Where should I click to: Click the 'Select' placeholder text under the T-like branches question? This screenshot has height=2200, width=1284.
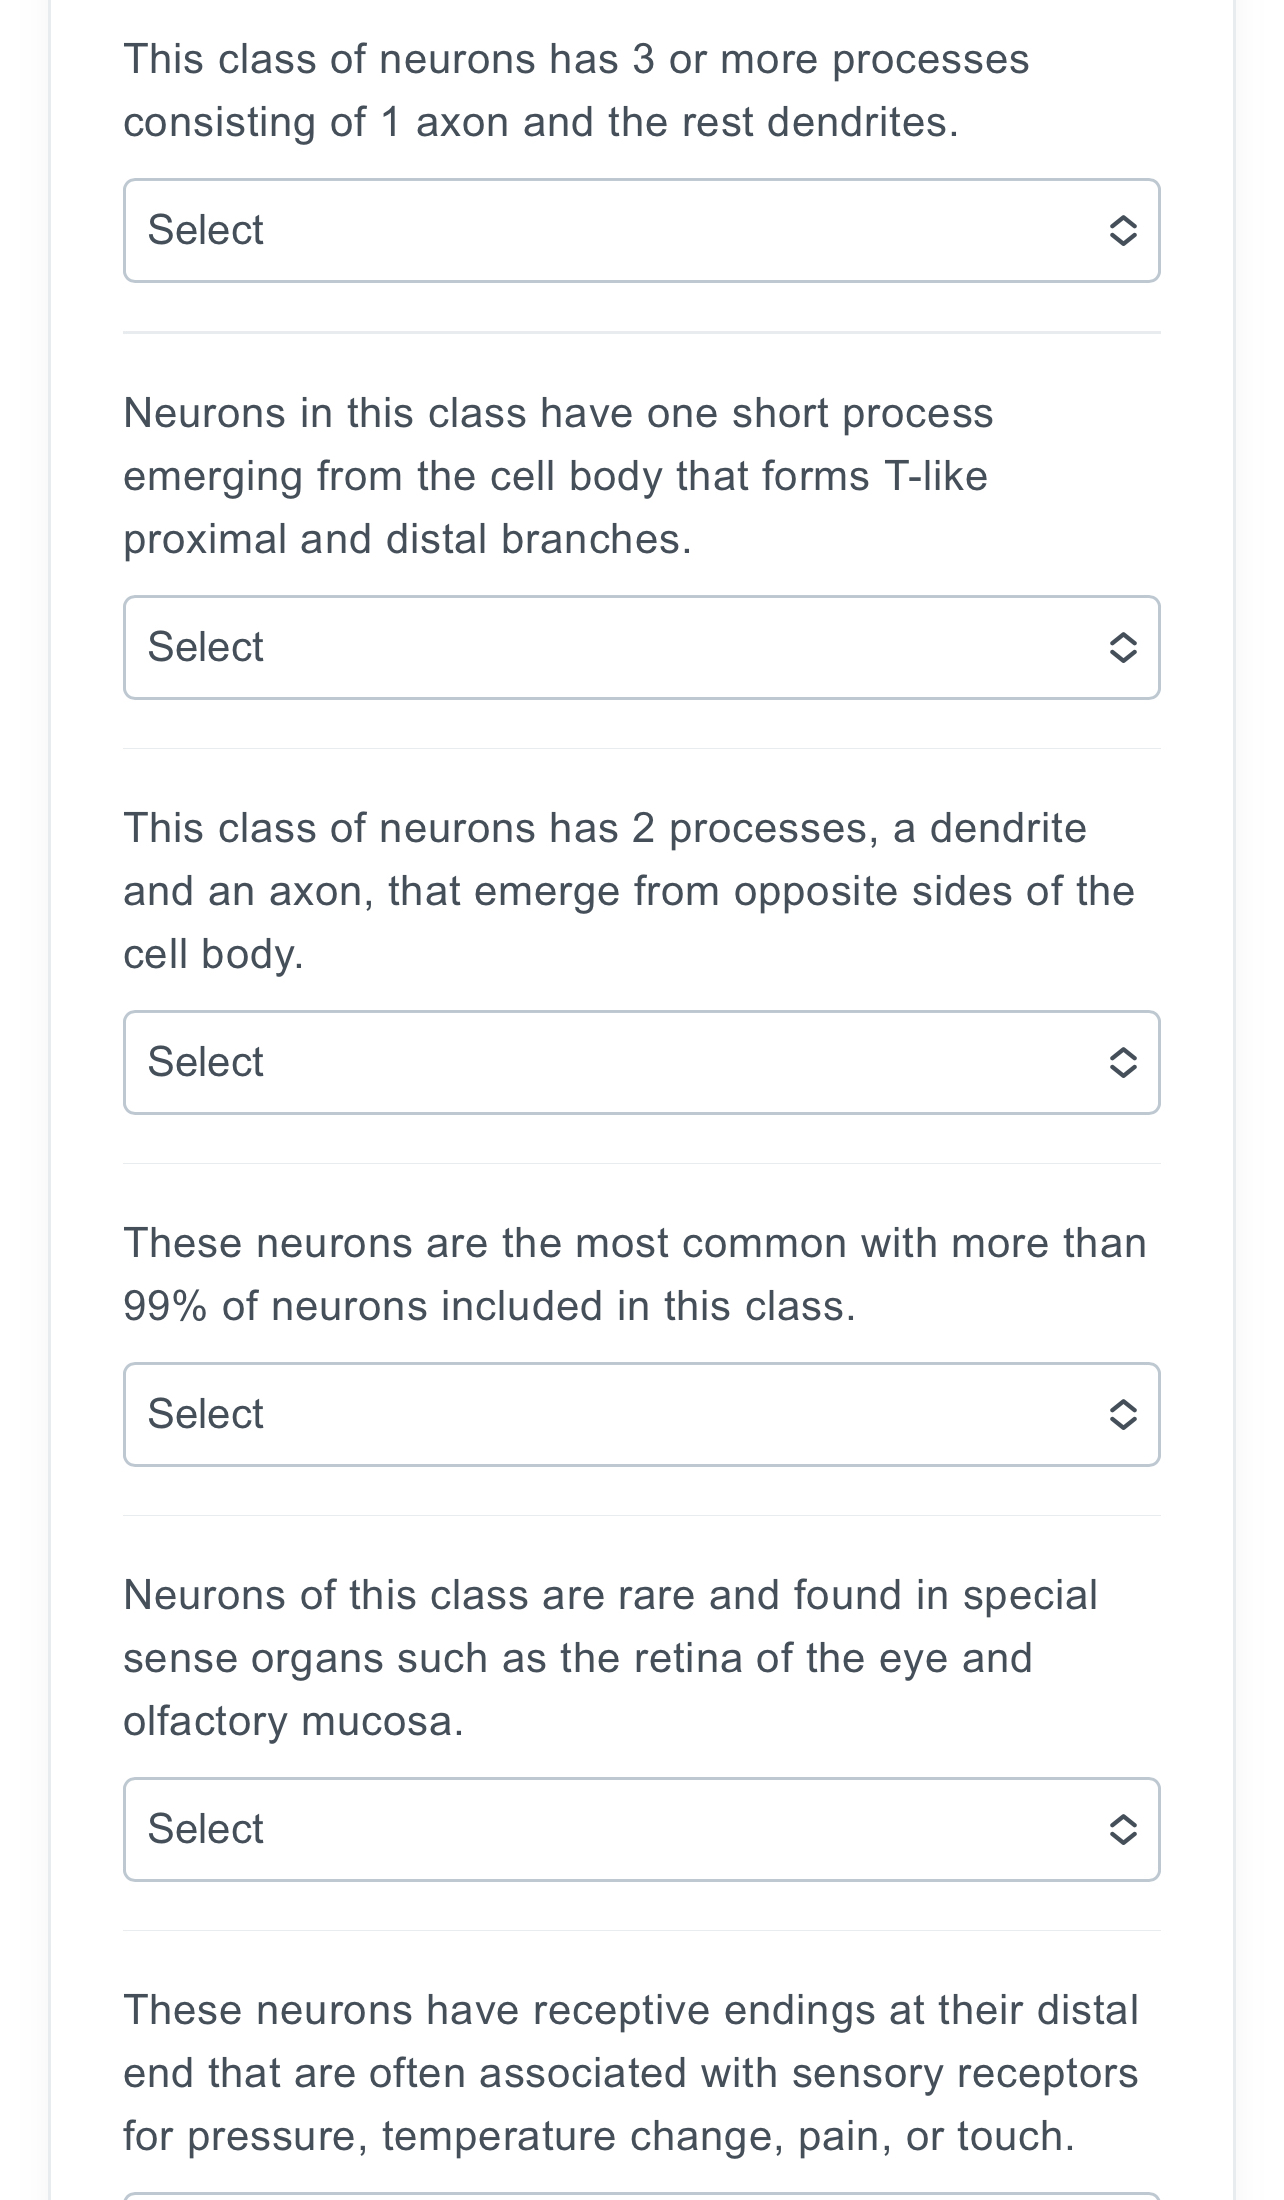click(x=205, y=648)
